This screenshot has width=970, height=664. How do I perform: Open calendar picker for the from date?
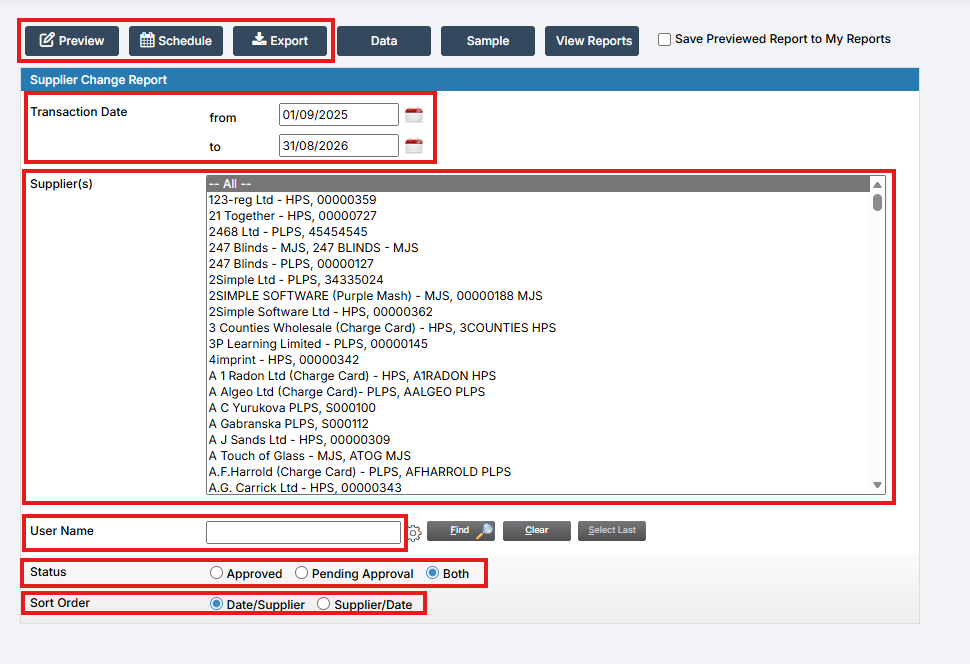tap(414, 114)
